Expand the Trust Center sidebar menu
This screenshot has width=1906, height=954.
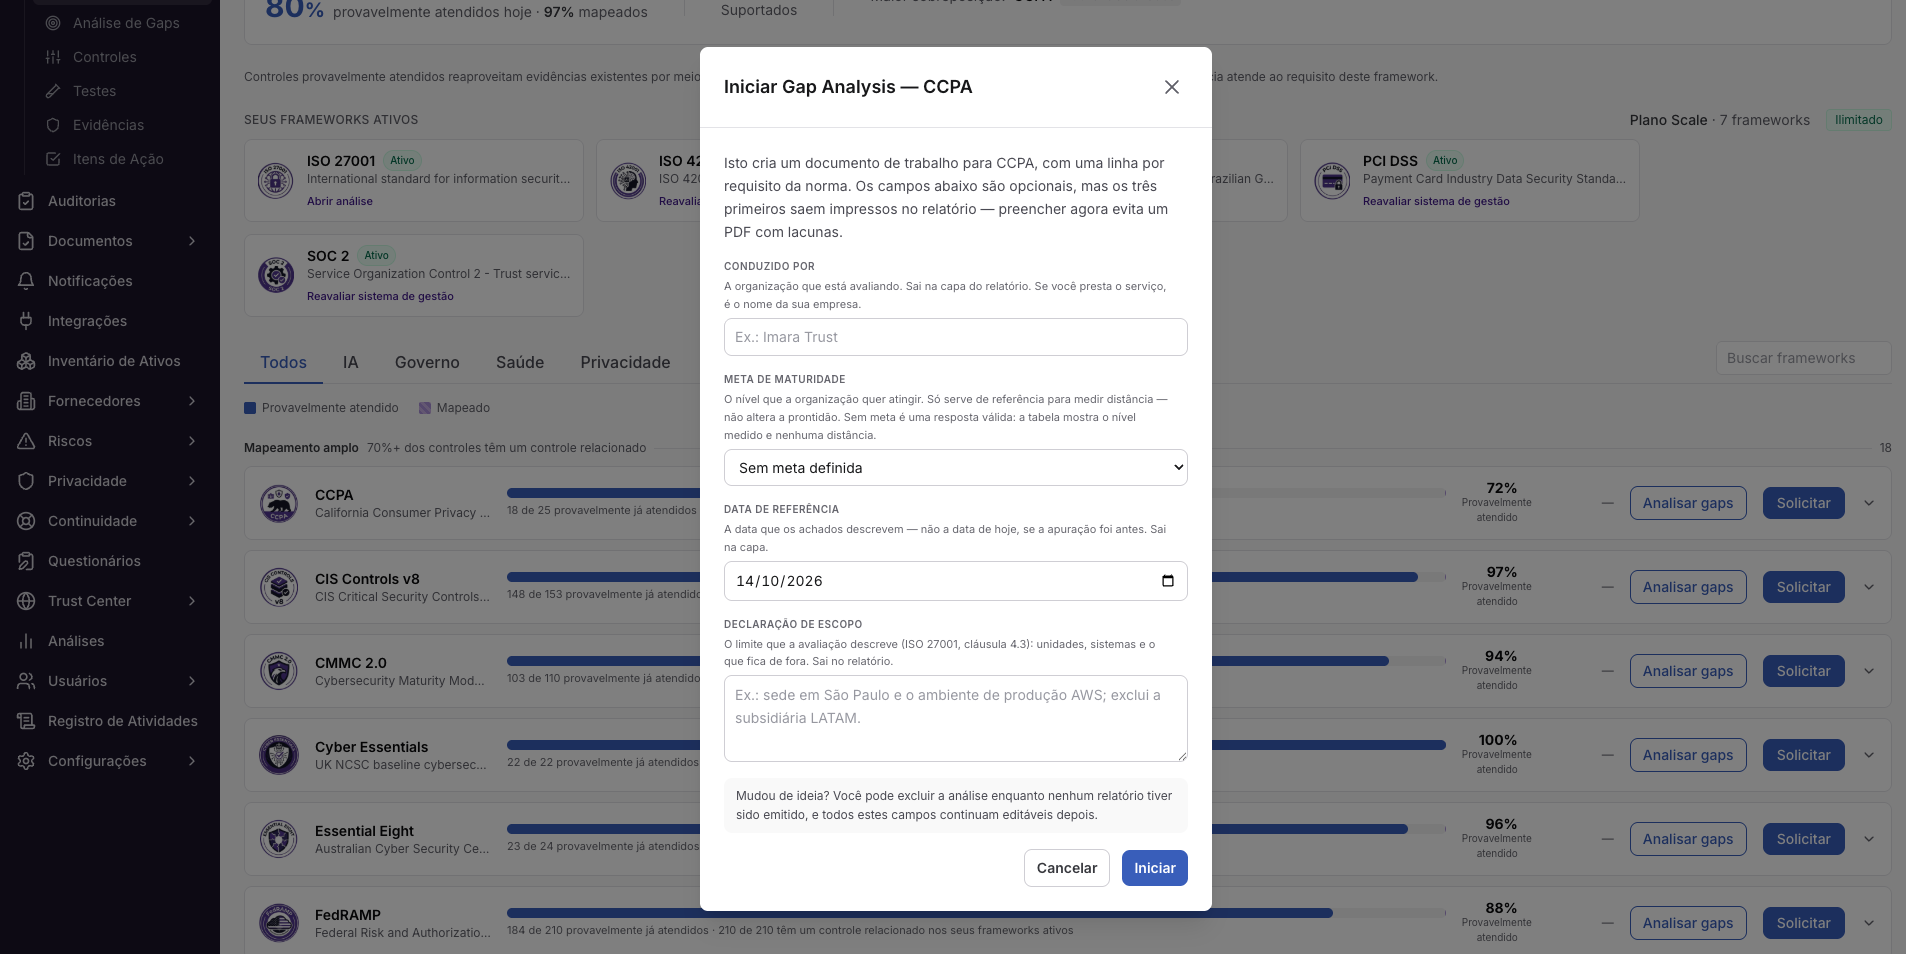click(192, 601)
